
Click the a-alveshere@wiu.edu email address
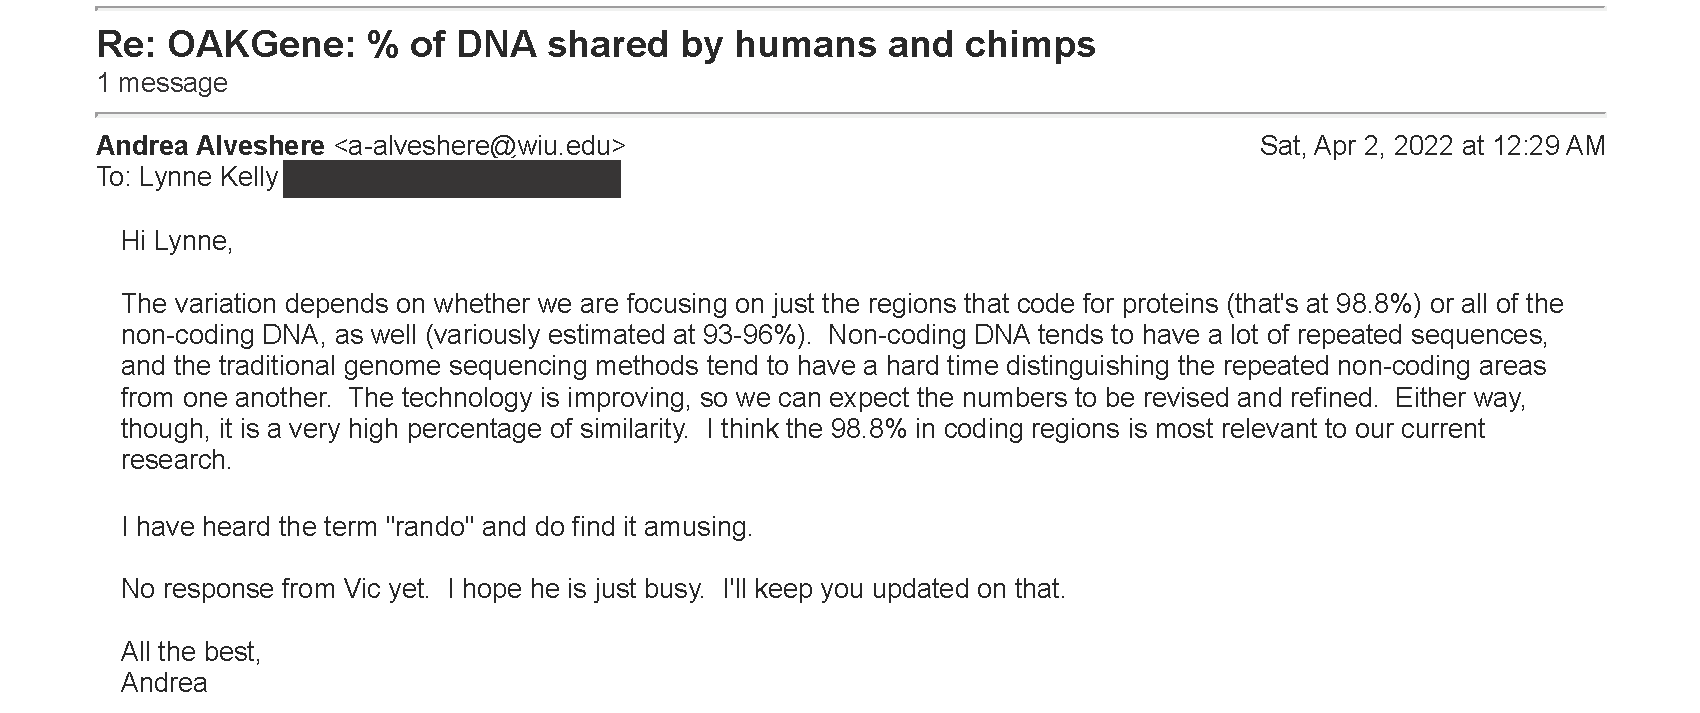coord(479,146)
